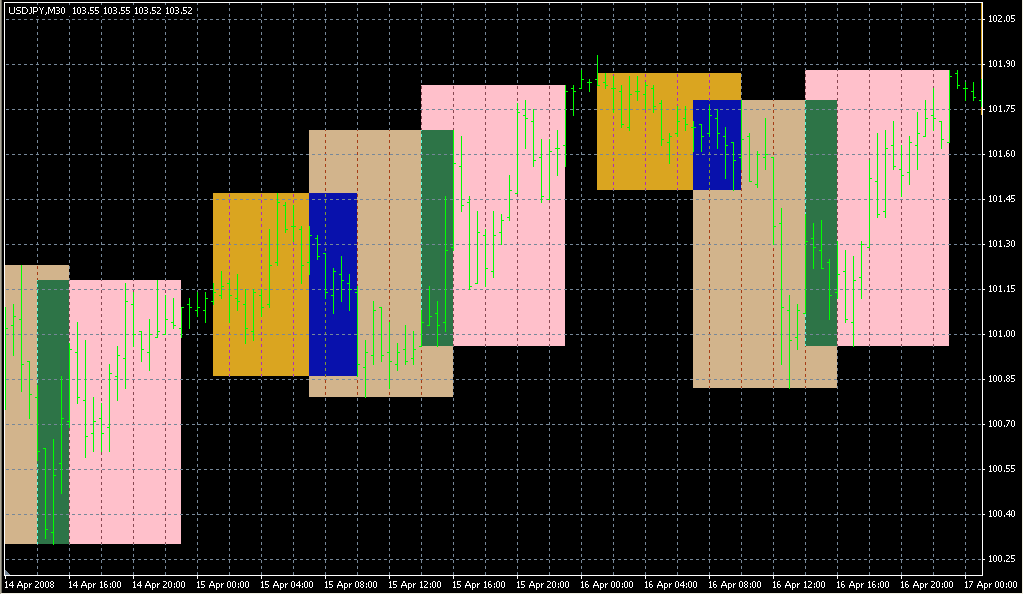
Task: Click the 101.60 price axis label
Action: pyautogui.click(x=1001, y=154)
